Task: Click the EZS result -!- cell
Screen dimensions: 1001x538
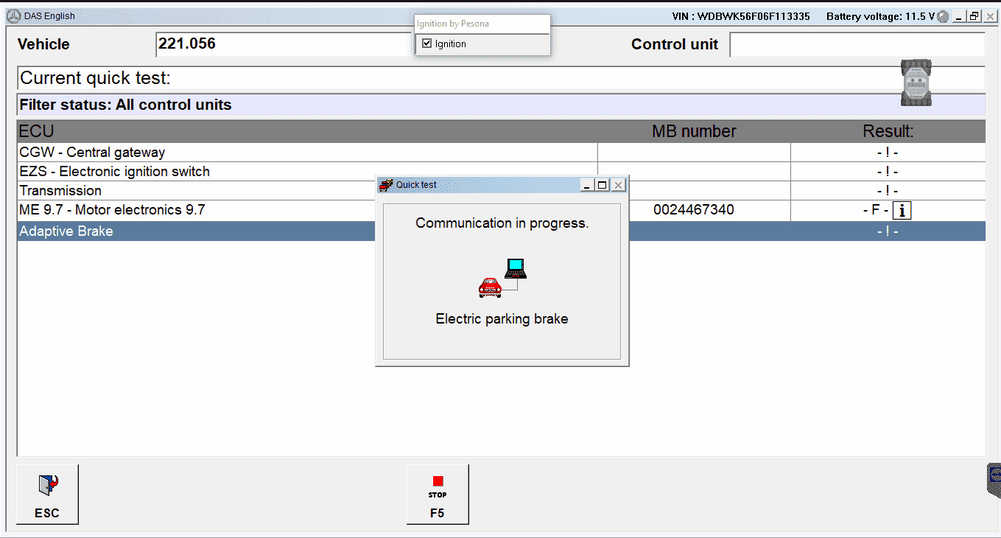Action: coord(887,171)
